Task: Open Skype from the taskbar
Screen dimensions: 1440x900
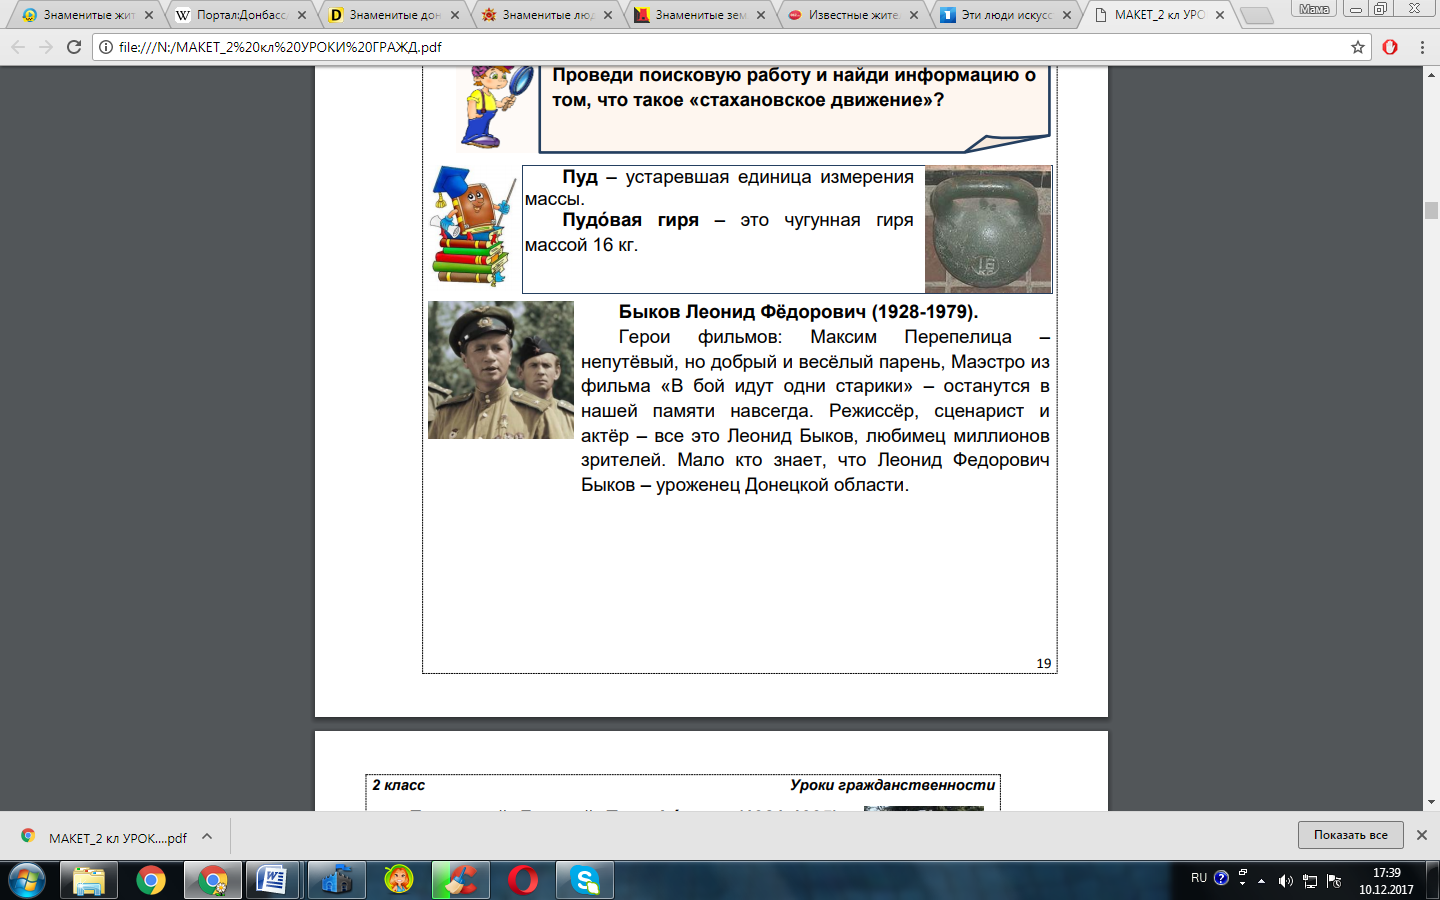Action: 585,880
